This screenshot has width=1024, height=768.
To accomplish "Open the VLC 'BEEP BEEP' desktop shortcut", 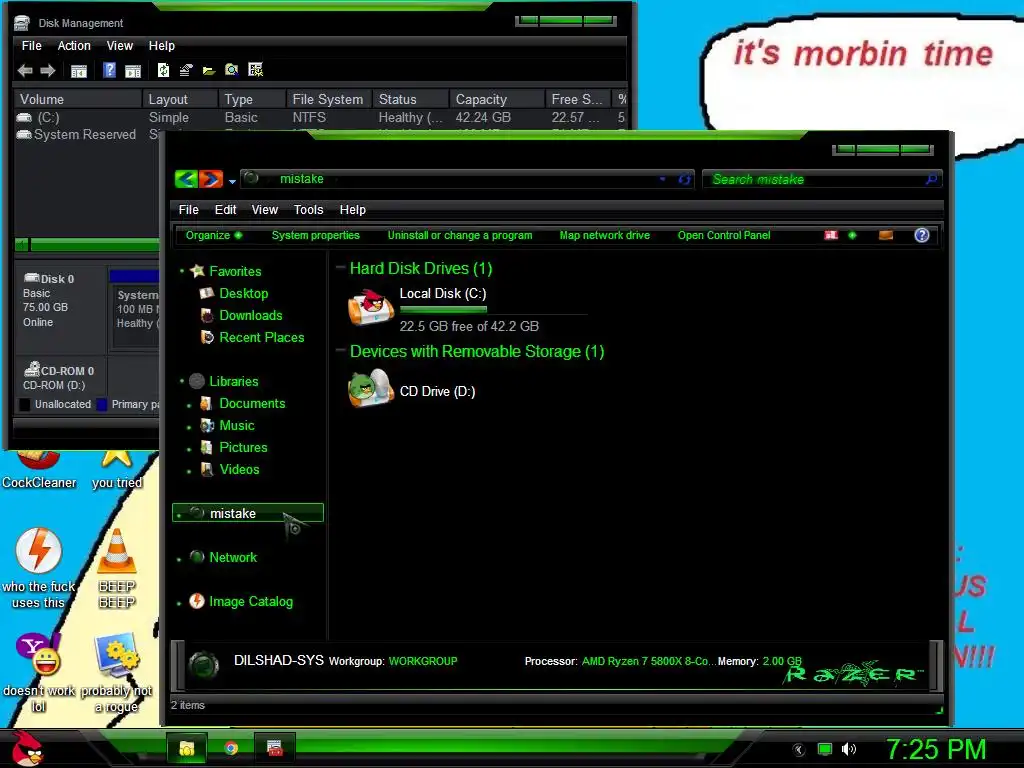I will (x=117, y=568).
